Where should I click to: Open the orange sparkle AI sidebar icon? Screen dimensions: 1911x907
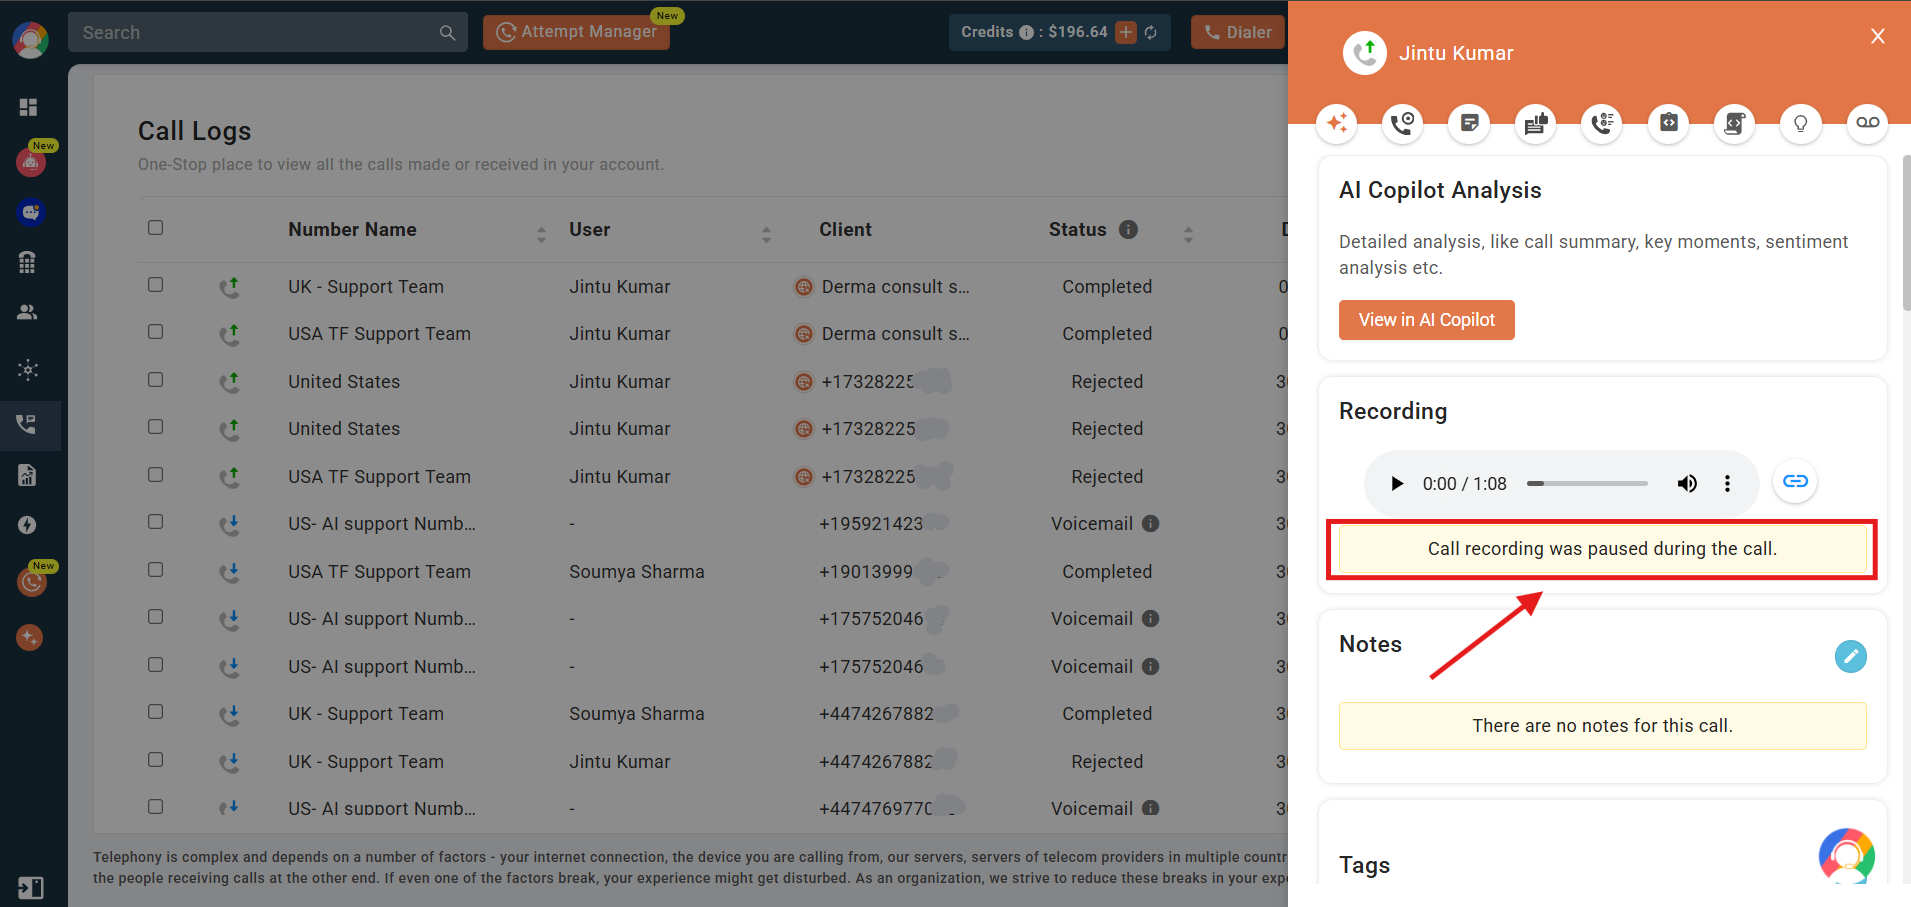click(30, 637)
